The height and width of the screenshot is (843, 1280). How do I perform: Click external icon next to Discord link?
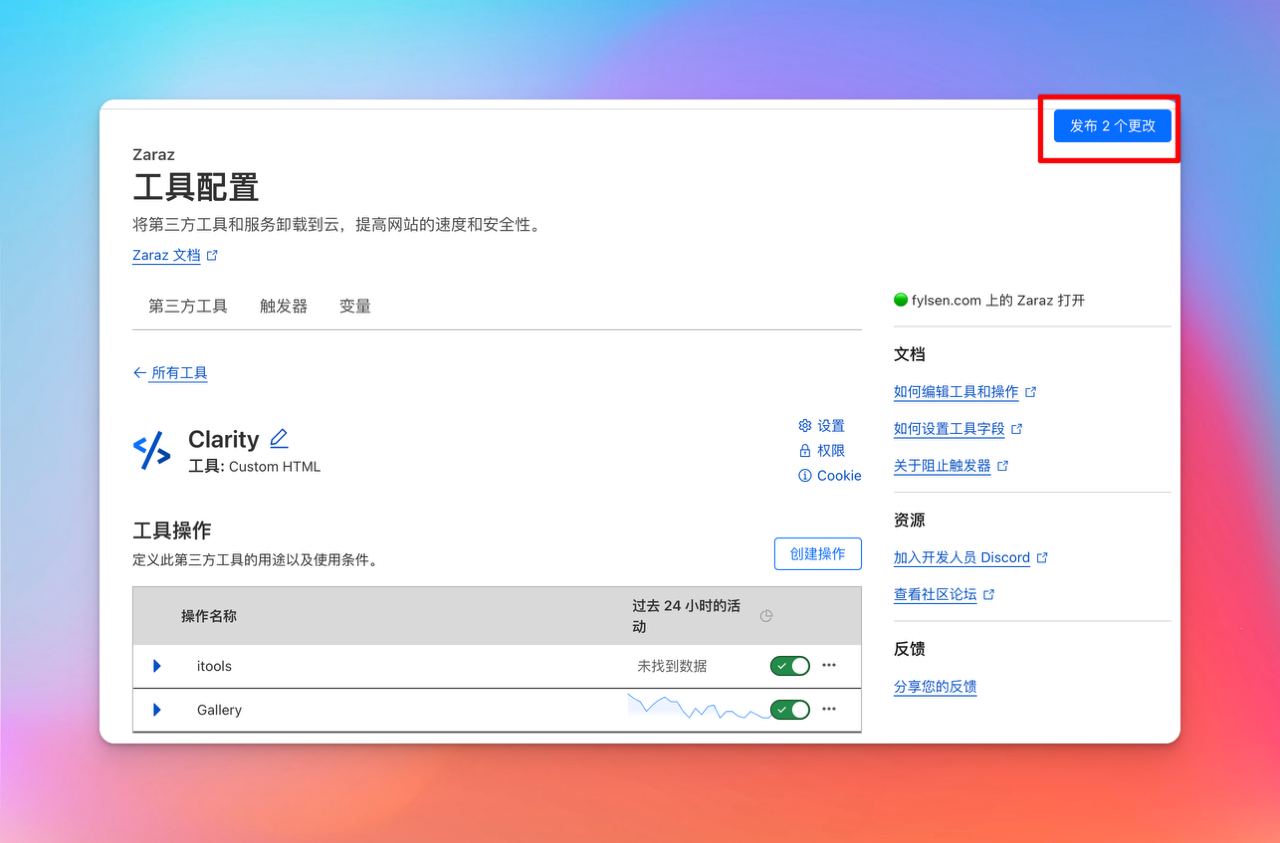1042,558
